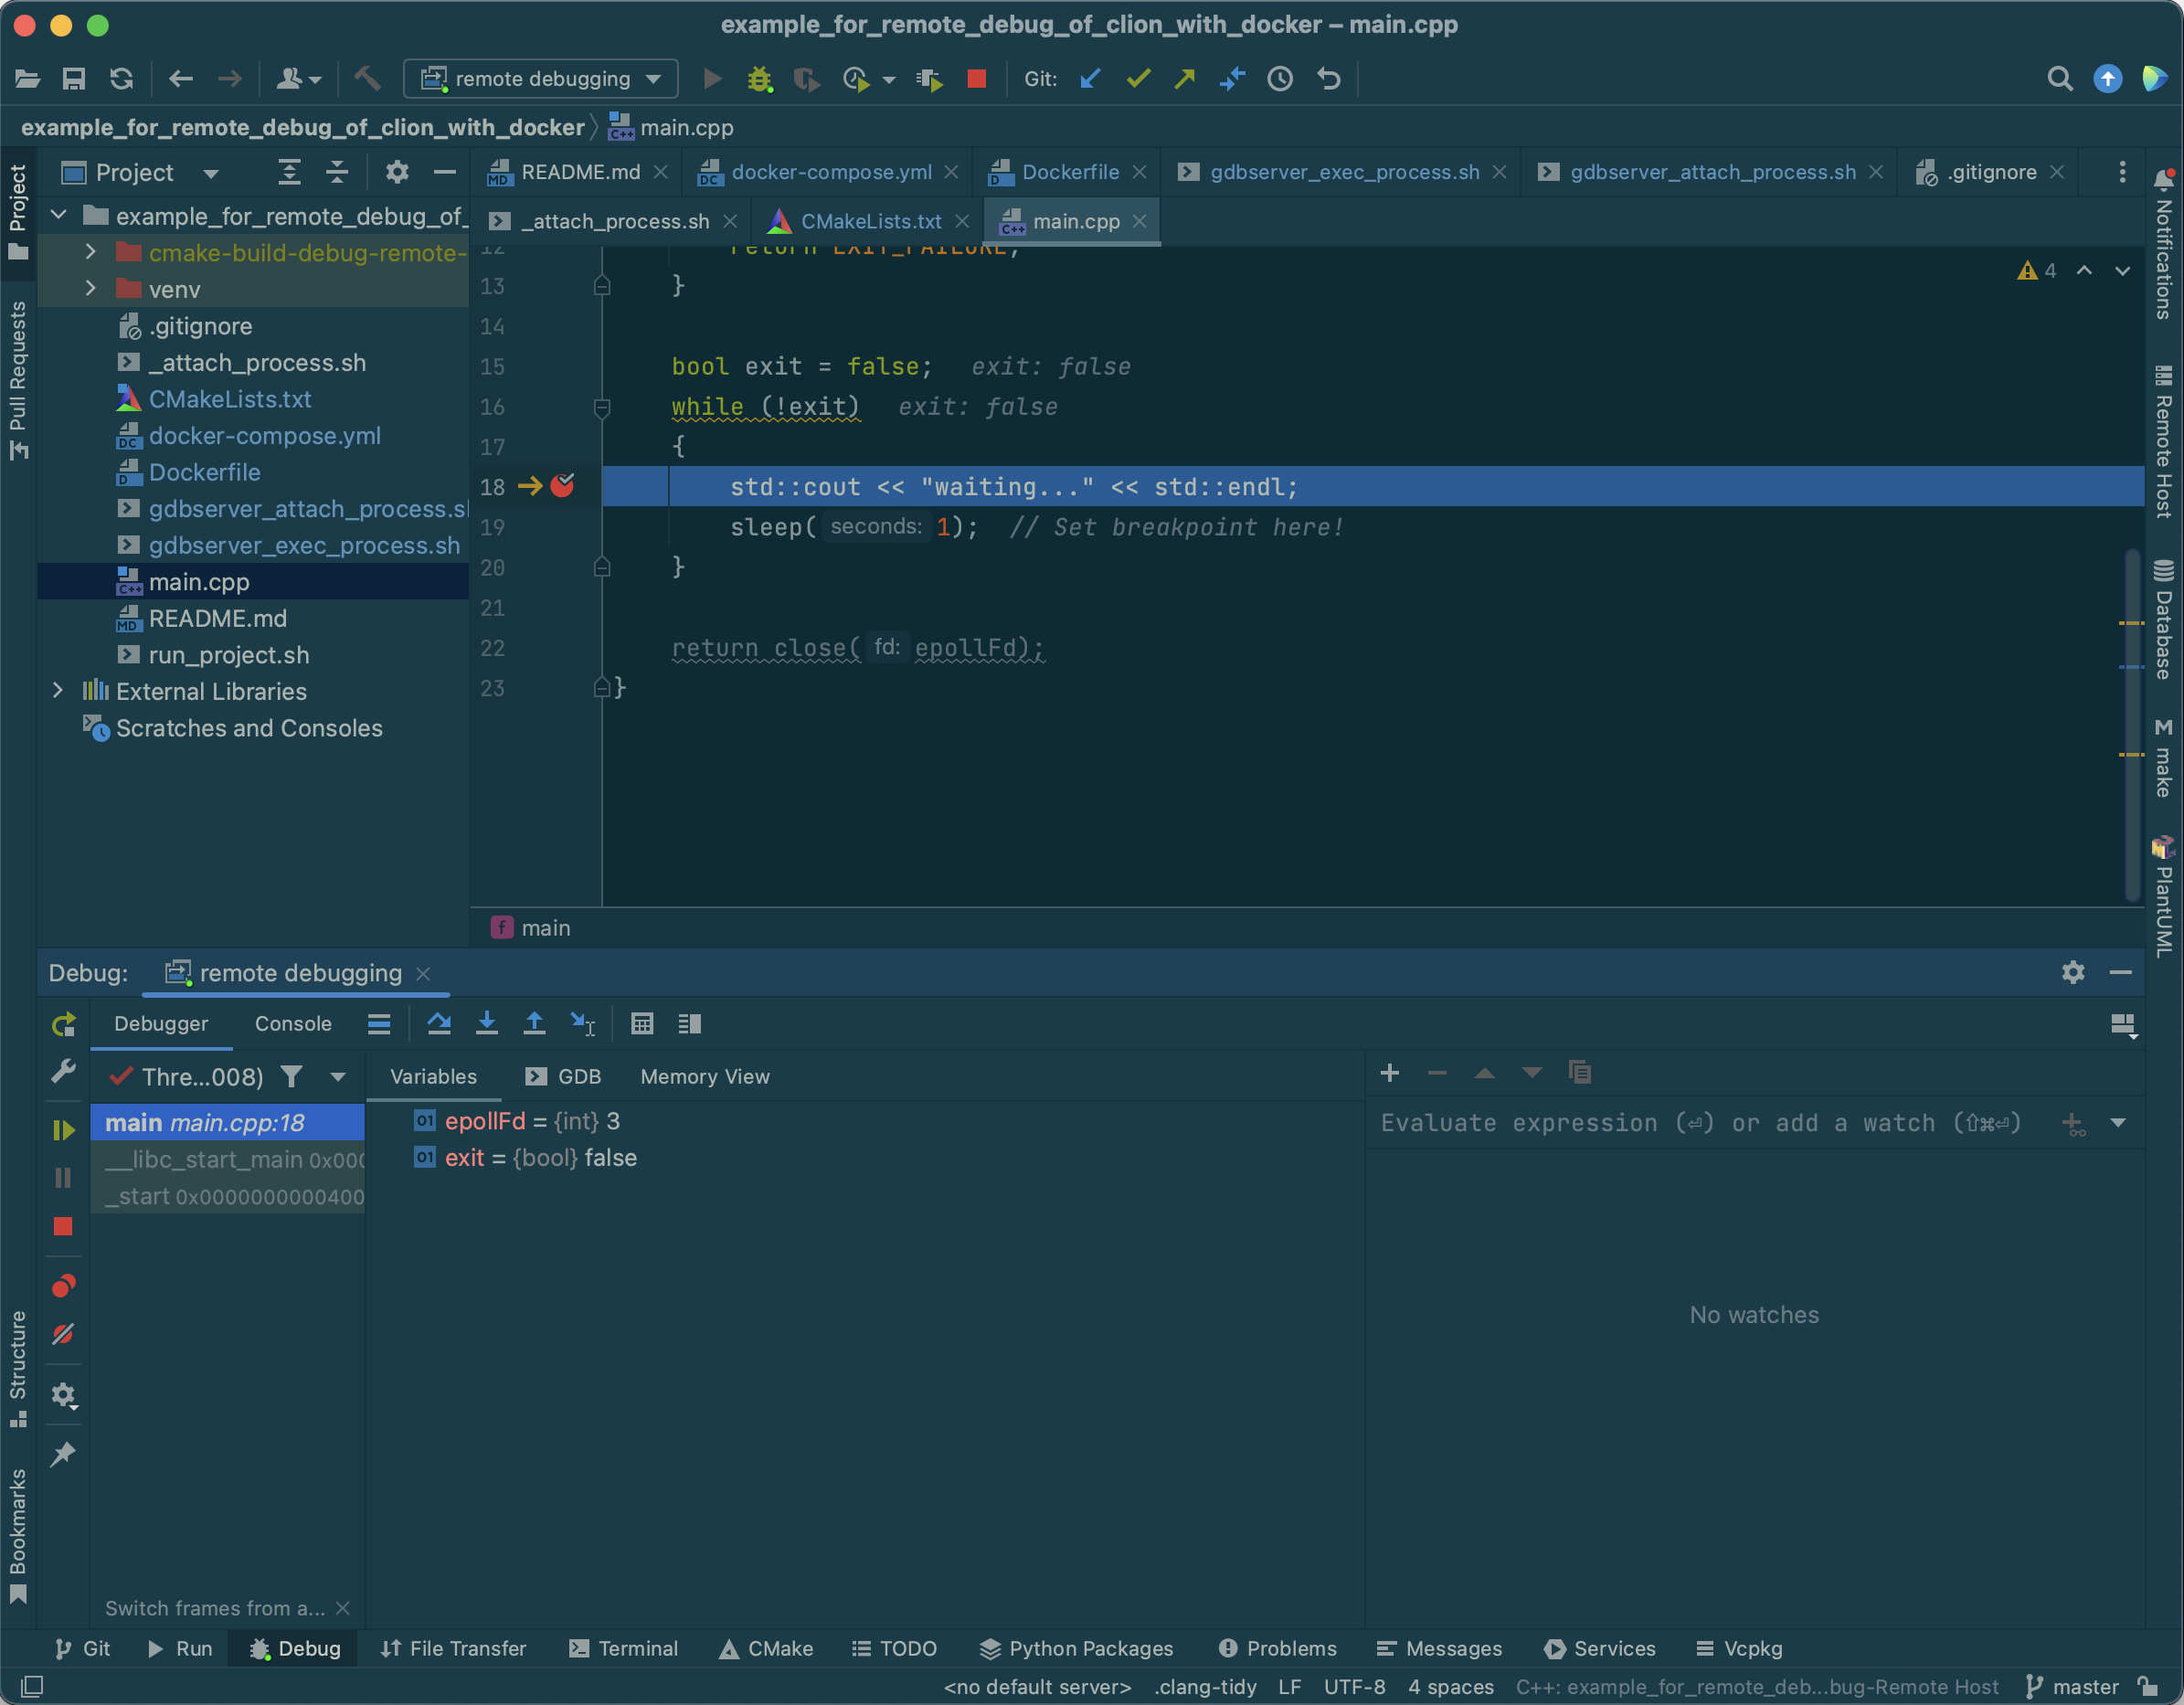Click Run to Cursor icon
The width and height of the screenshot is (2184, 1705).
(x=583, y=1023)
